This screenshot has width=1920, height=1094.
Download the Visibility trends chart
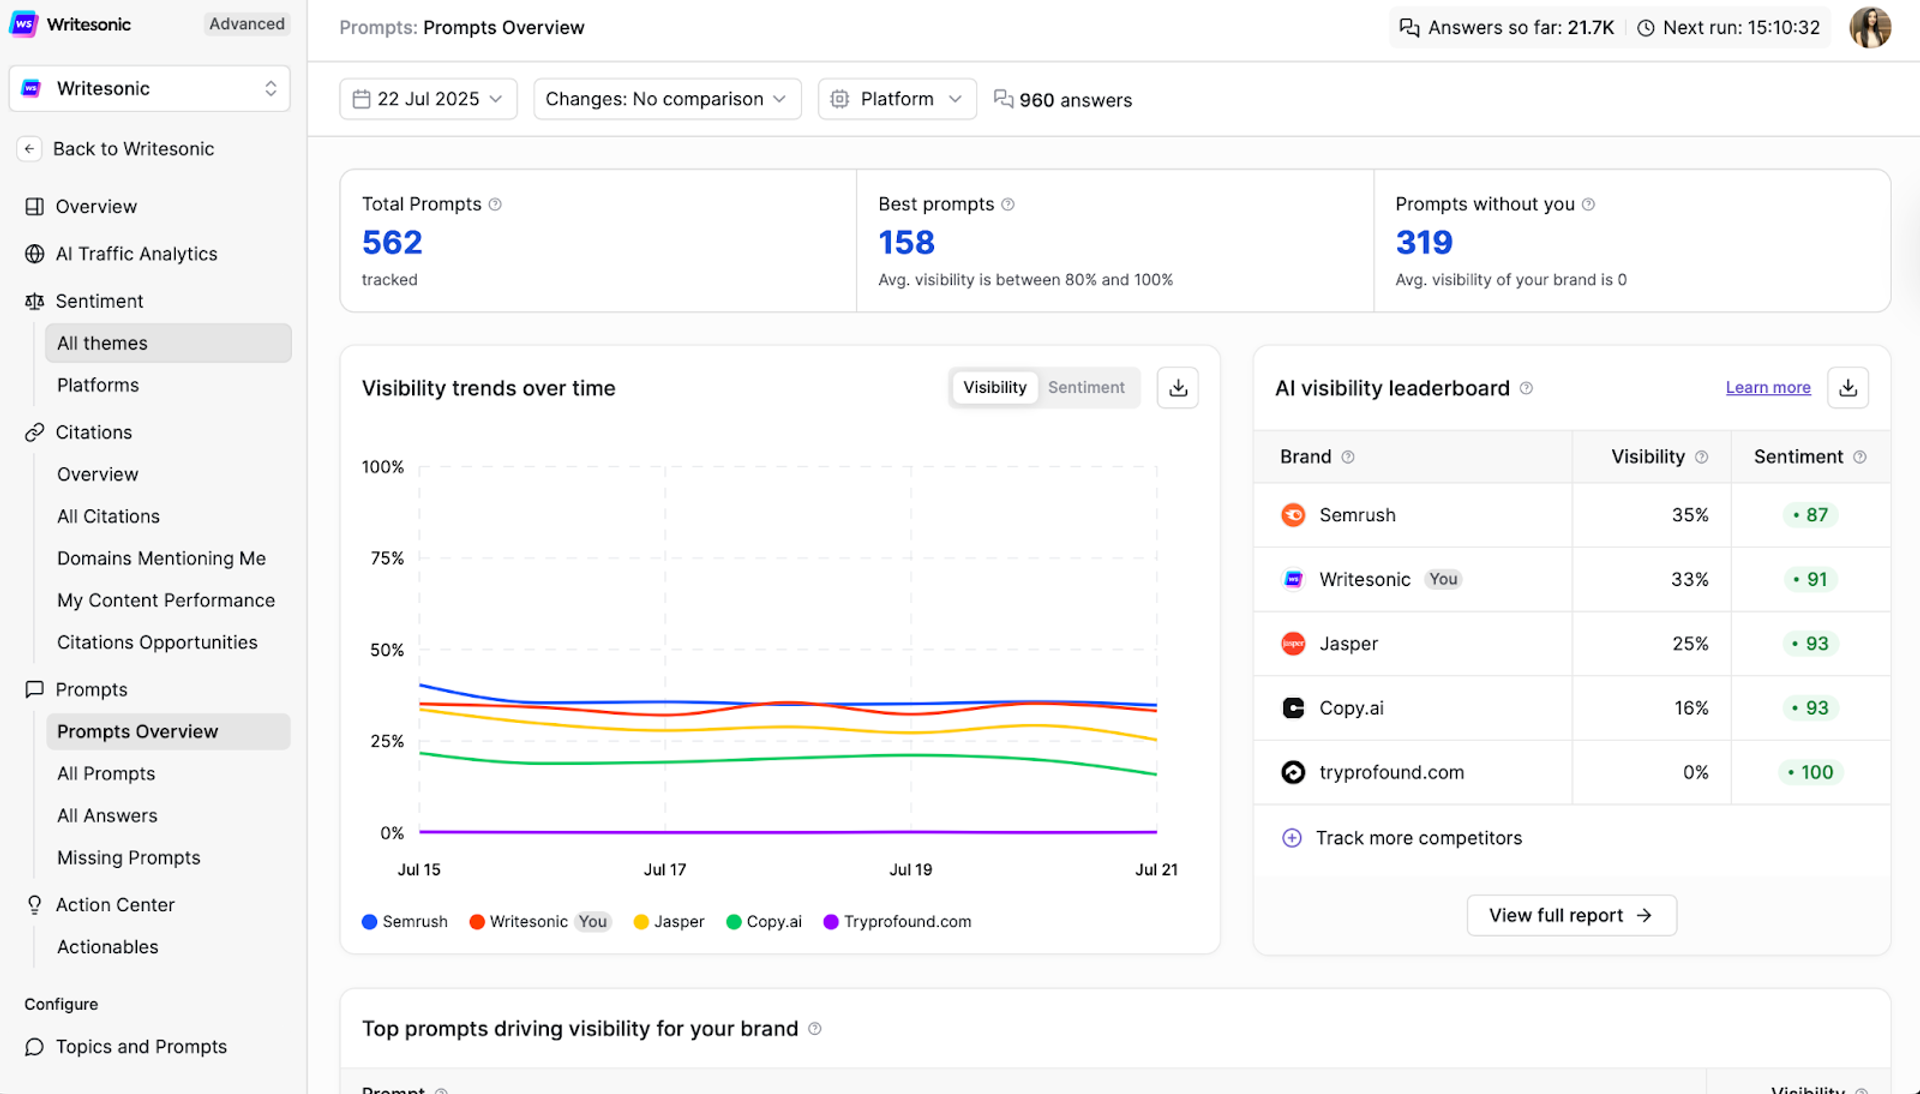click(x=1178, y=388)
